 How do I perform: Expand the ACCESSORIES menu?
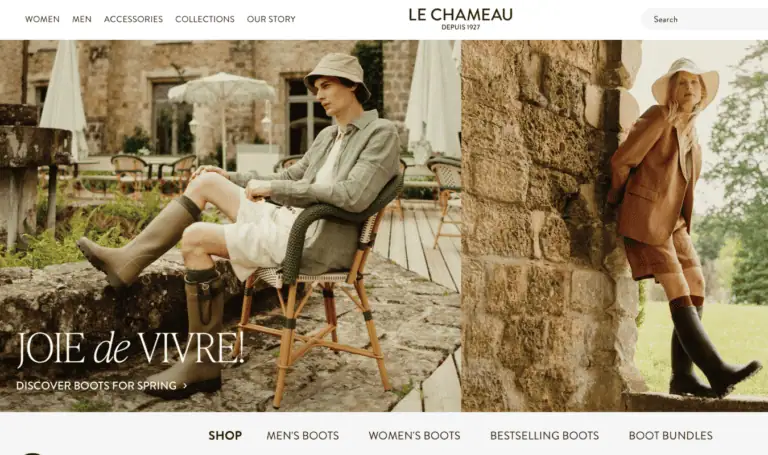pyautogui.click(x=133, y=19)
